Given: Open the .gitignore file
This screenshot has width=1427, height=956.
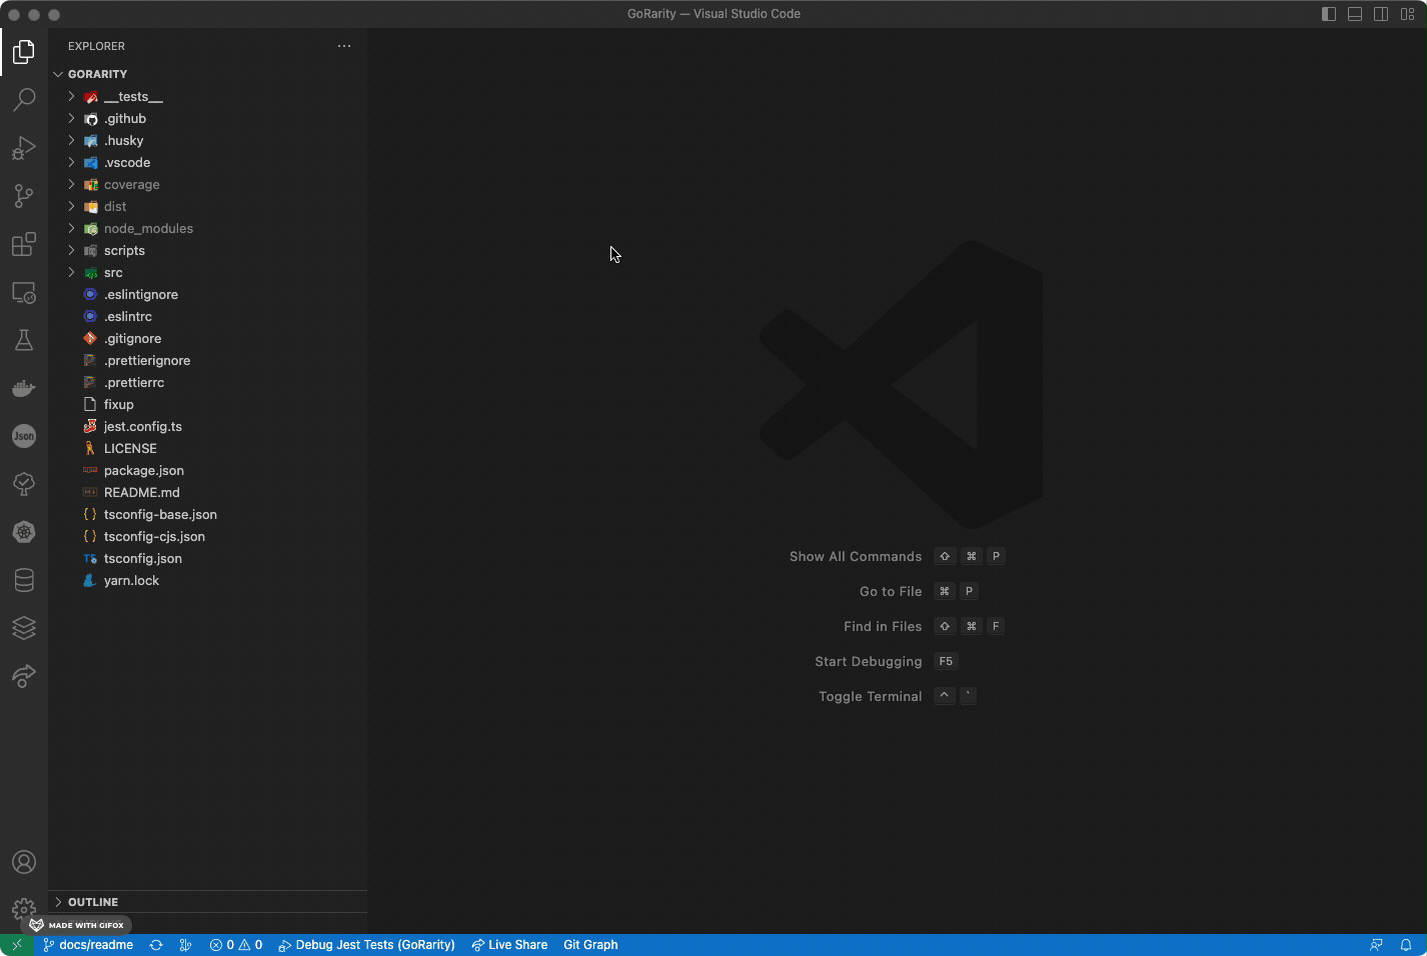Looking at the screenshot, I should click(x=207, y=339).
